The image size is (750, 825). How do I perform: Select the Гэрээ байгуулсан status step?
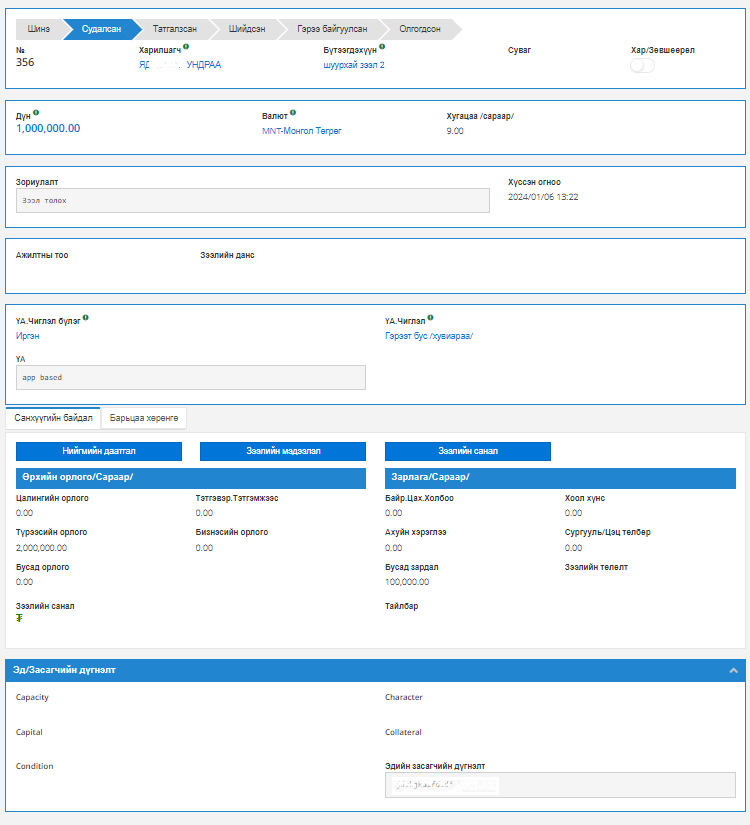point(332,29)
